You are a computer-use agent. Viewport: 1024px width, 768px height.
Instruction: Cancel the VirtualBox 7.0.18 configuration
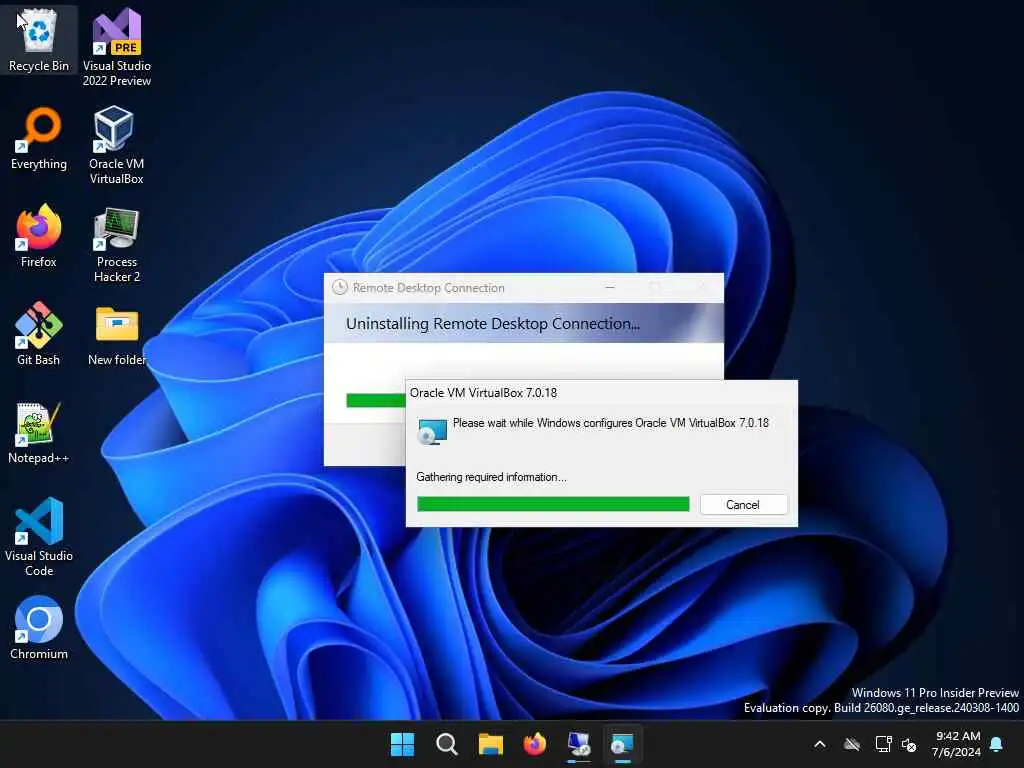(743, 504)
